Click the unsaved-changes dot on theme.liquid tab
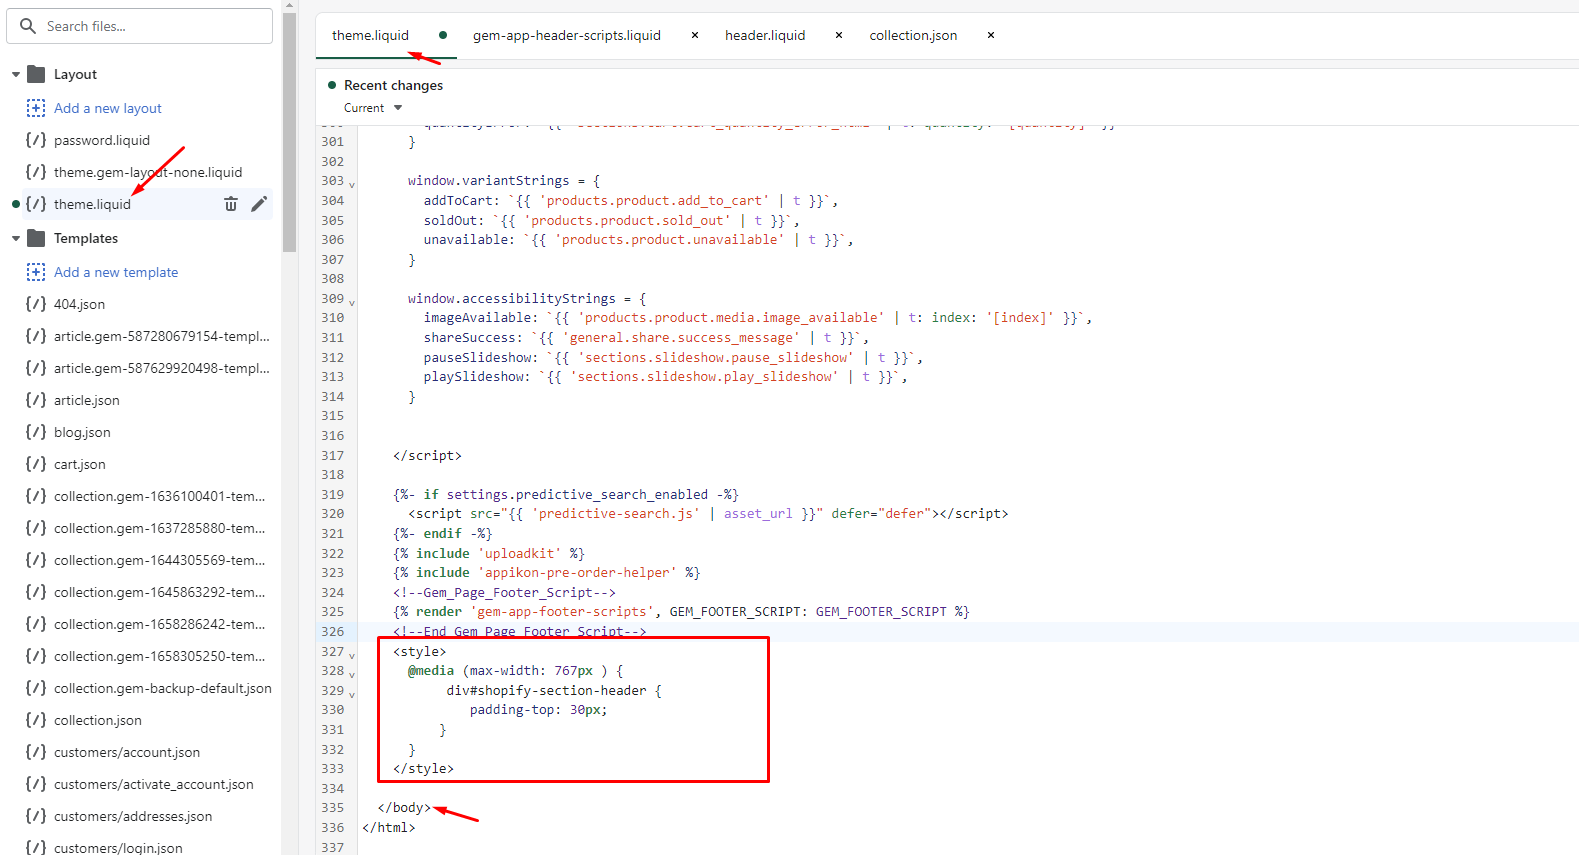 click(443, 35)
